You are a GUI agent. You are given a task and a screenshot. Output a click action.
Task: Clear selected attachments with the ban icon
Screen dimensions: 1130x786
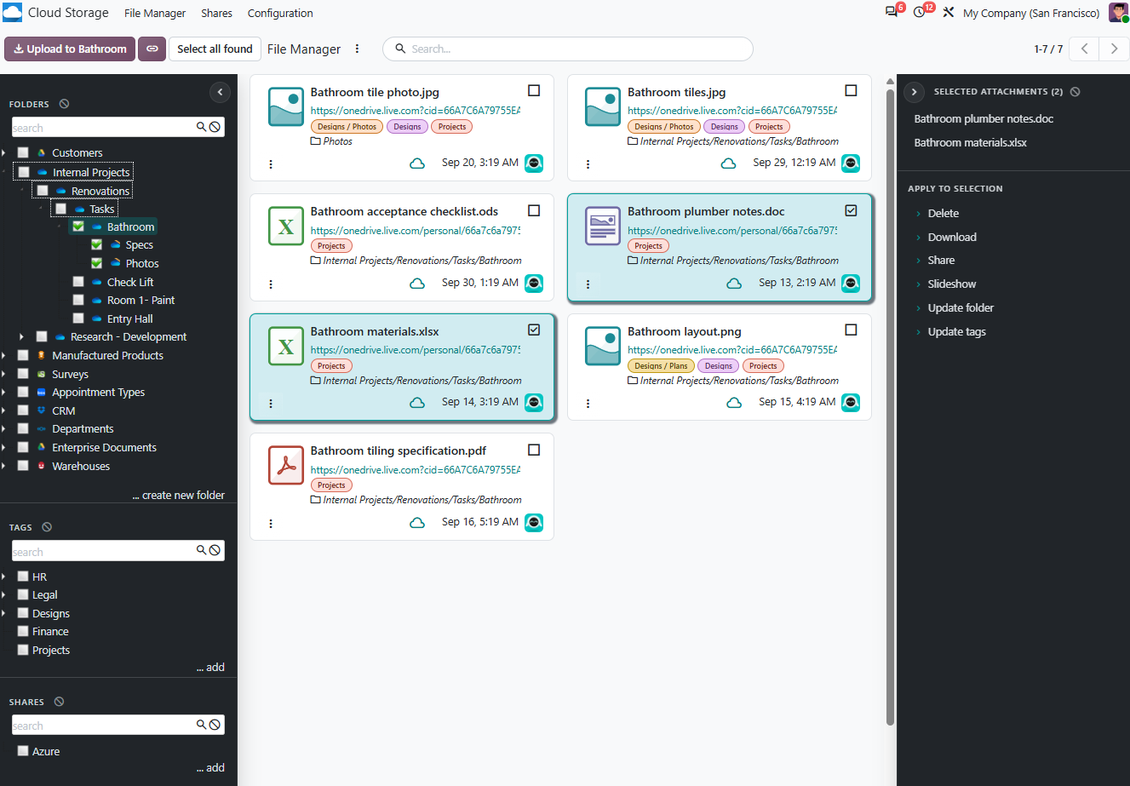point(1075,91)
